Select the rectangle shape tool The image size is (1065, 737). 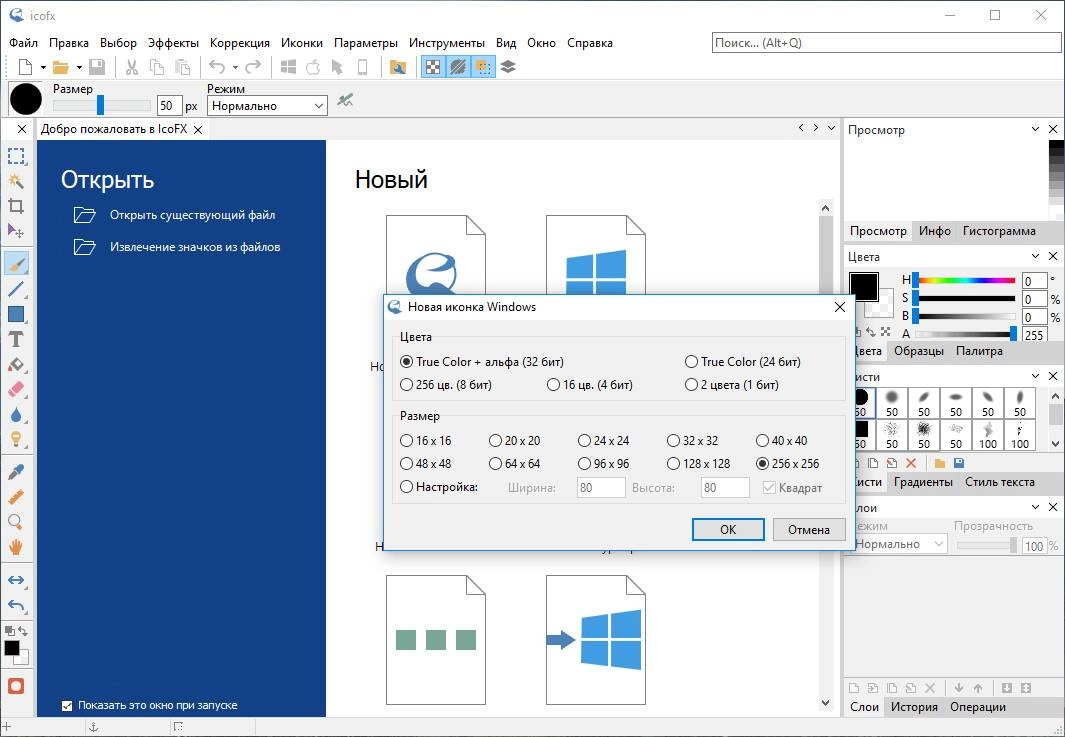click(x=16, y=314)
